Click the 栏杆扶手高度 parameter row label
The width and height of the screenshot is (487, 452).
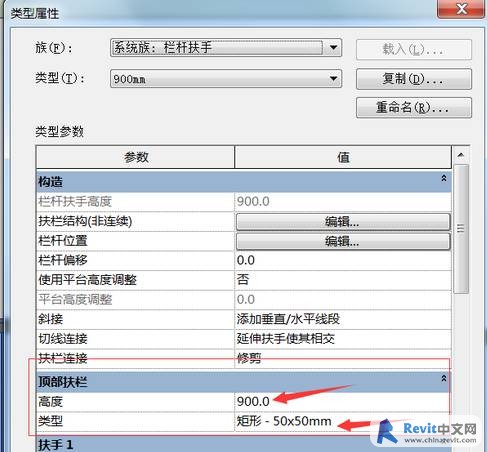tap(75, 202)
